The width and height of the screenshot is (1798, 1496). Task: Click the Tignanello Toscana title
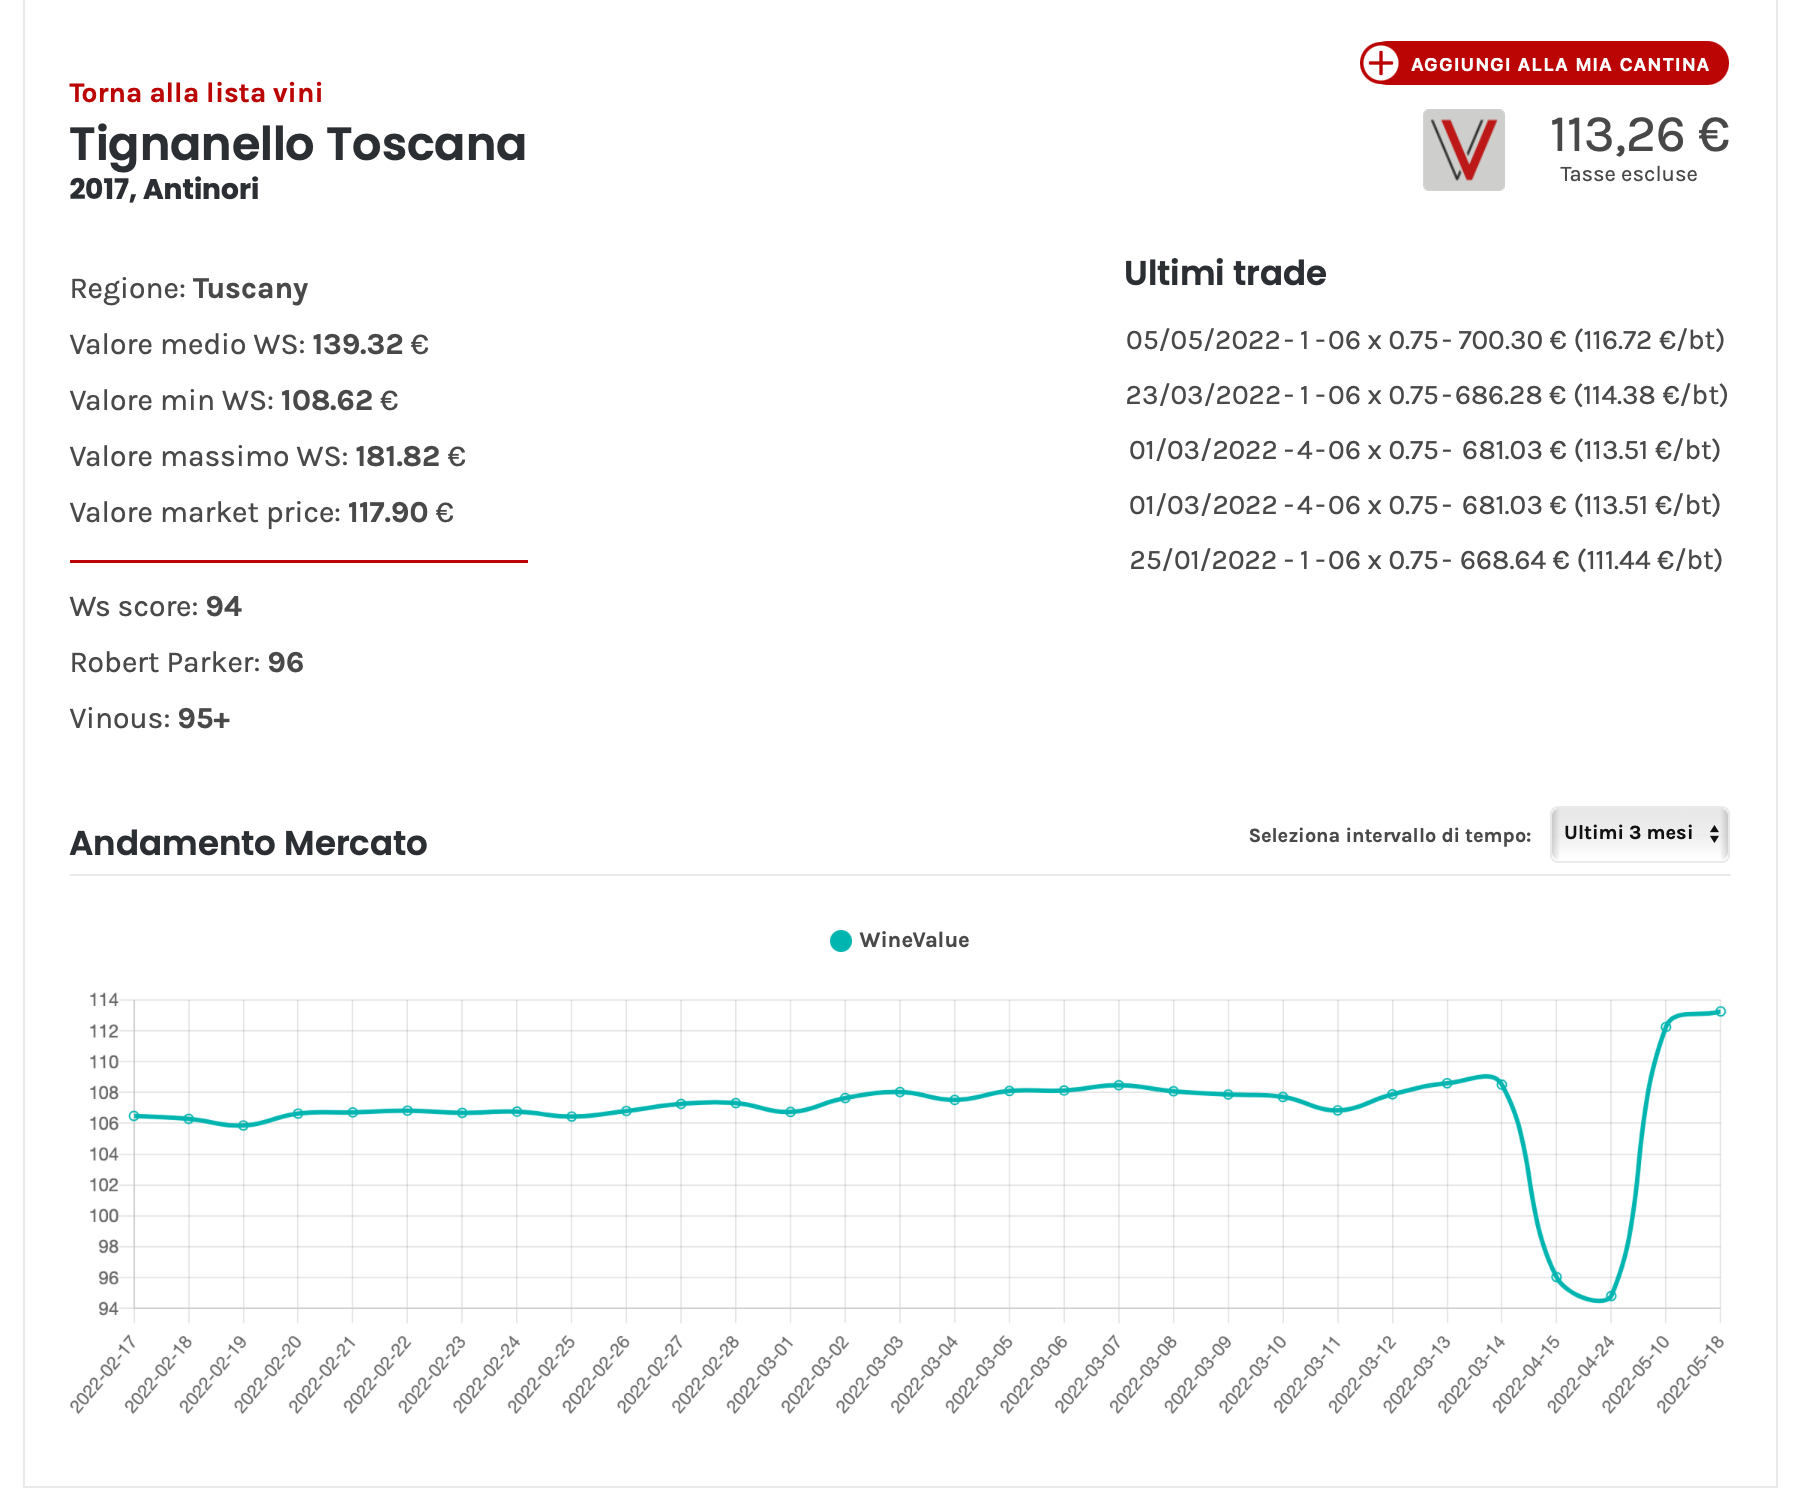click(298, 144)
